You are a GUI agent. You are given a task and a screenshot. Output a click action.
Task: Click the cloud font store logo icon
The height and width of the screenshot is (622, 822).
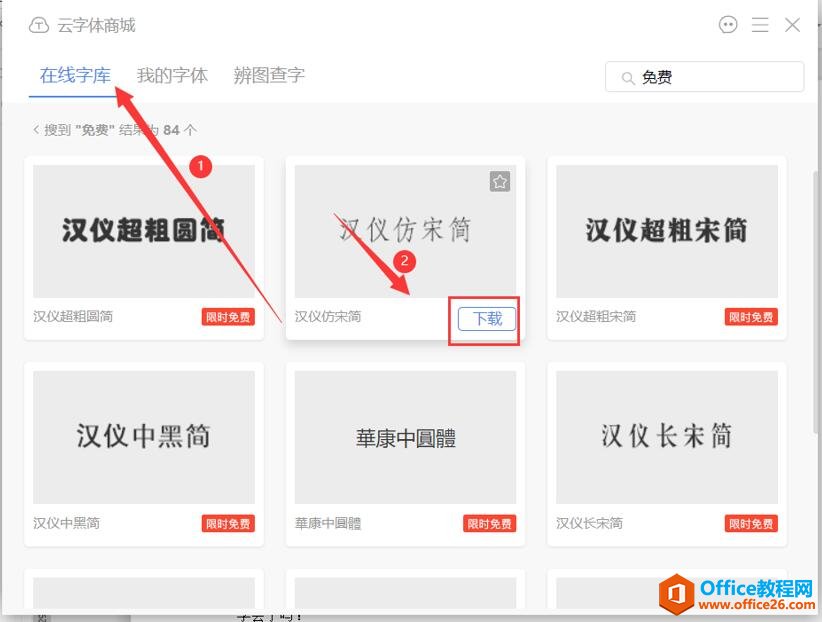[39, 25]
